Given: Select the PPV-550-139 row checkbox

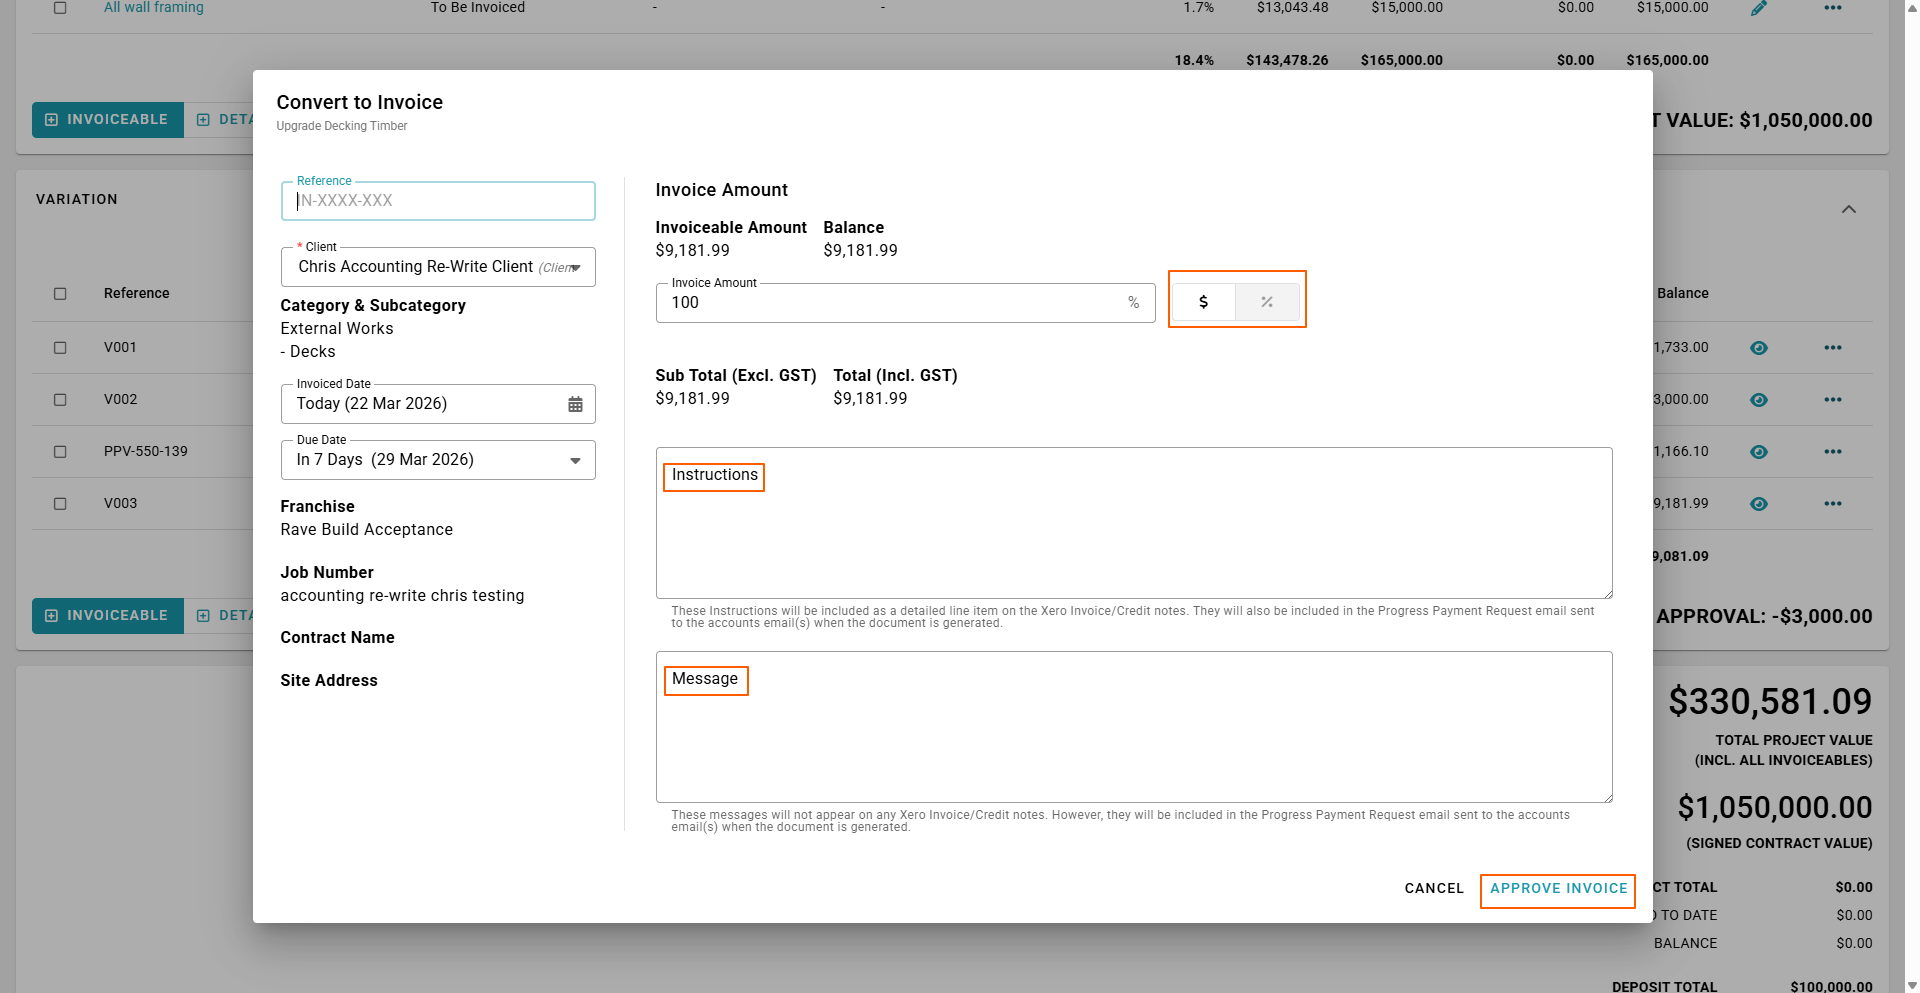Looking at the screenshot, I should click(60, 452).
